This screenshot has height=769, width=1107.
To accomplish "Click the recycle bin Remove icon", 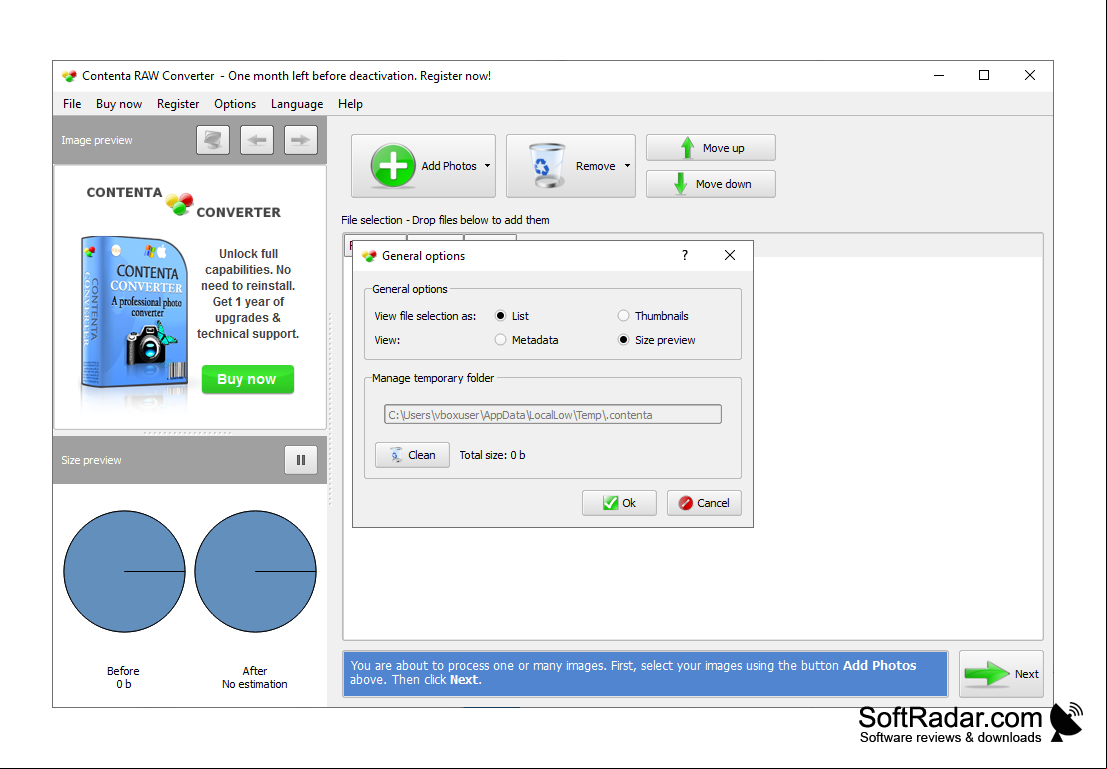I will [546, 166].
